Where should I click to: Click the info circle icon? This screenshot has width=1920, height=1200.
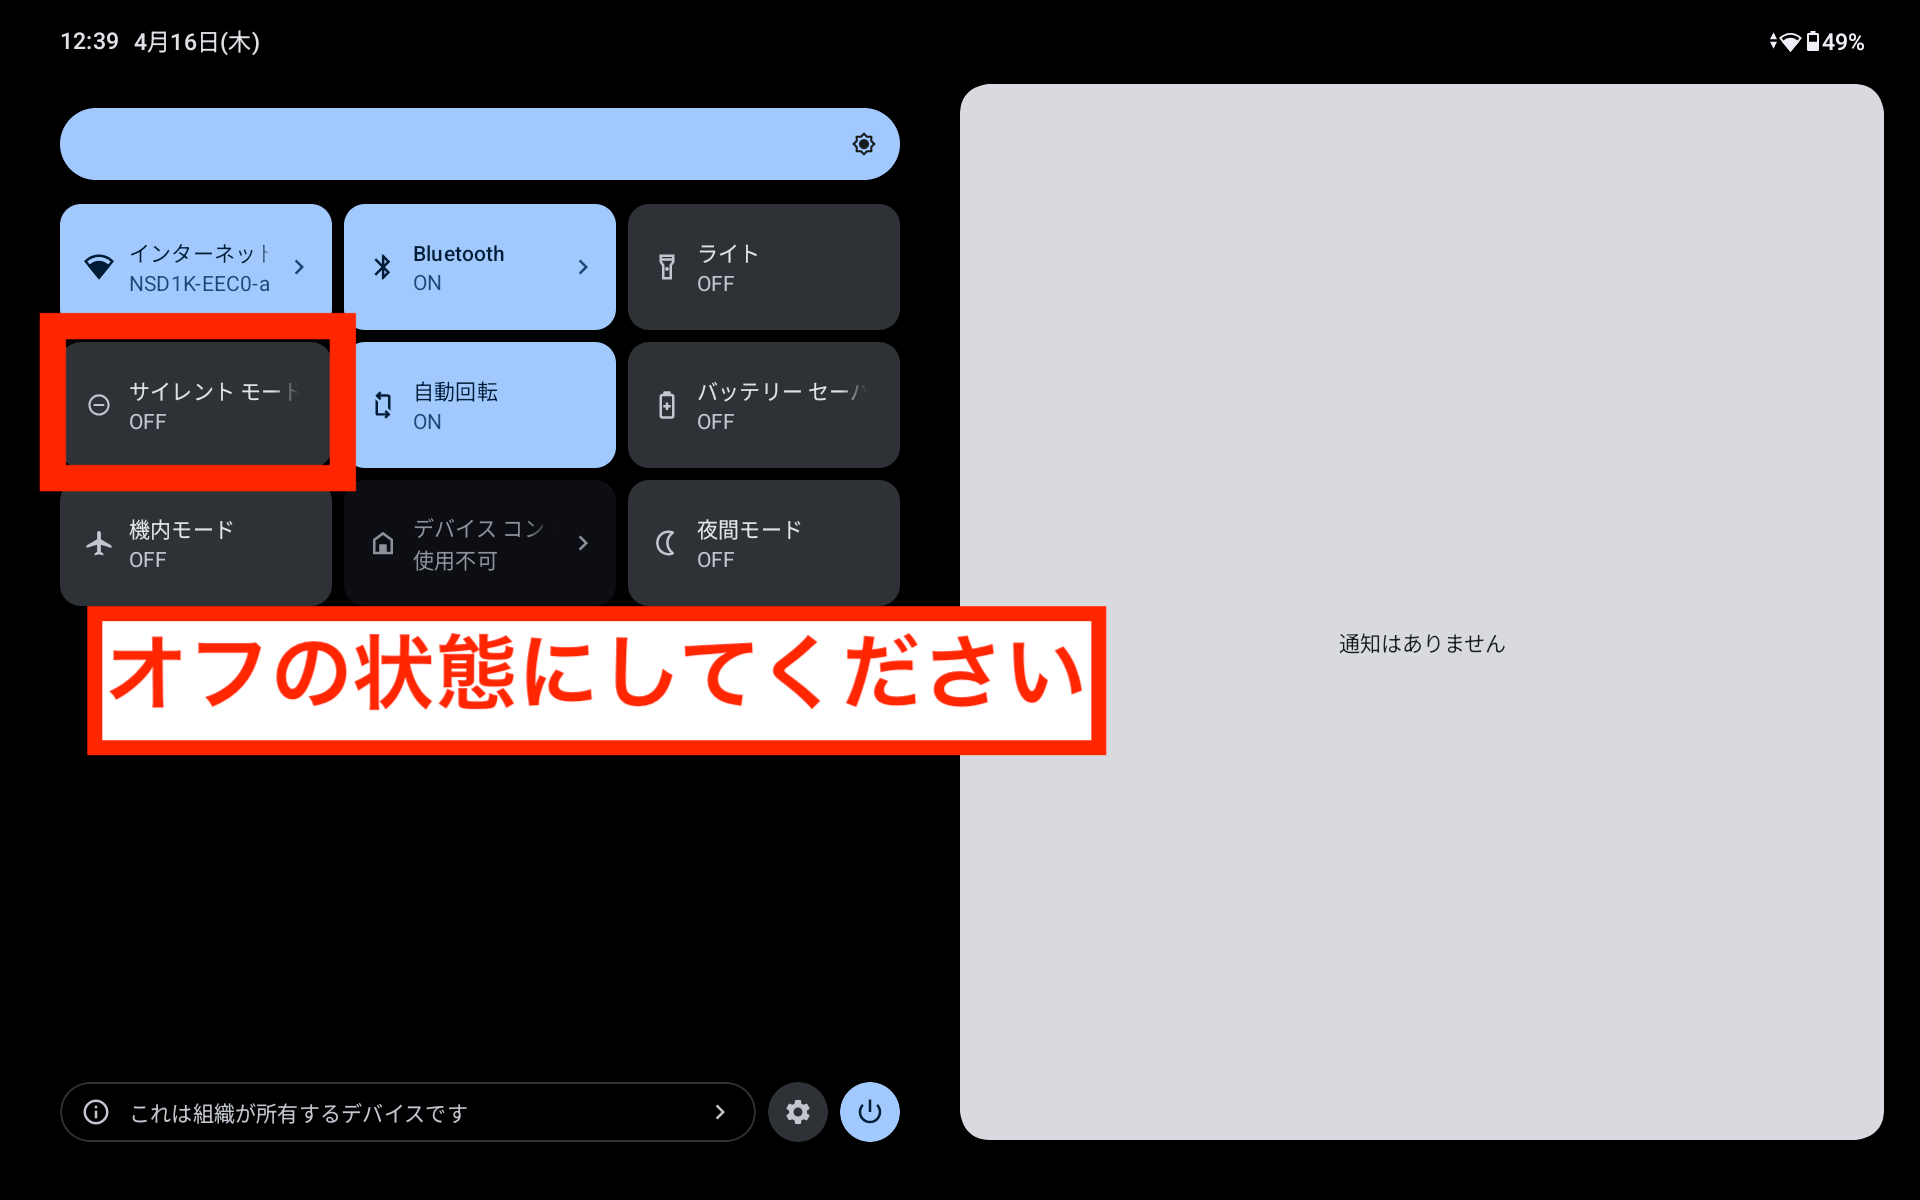click(96, 1112)
